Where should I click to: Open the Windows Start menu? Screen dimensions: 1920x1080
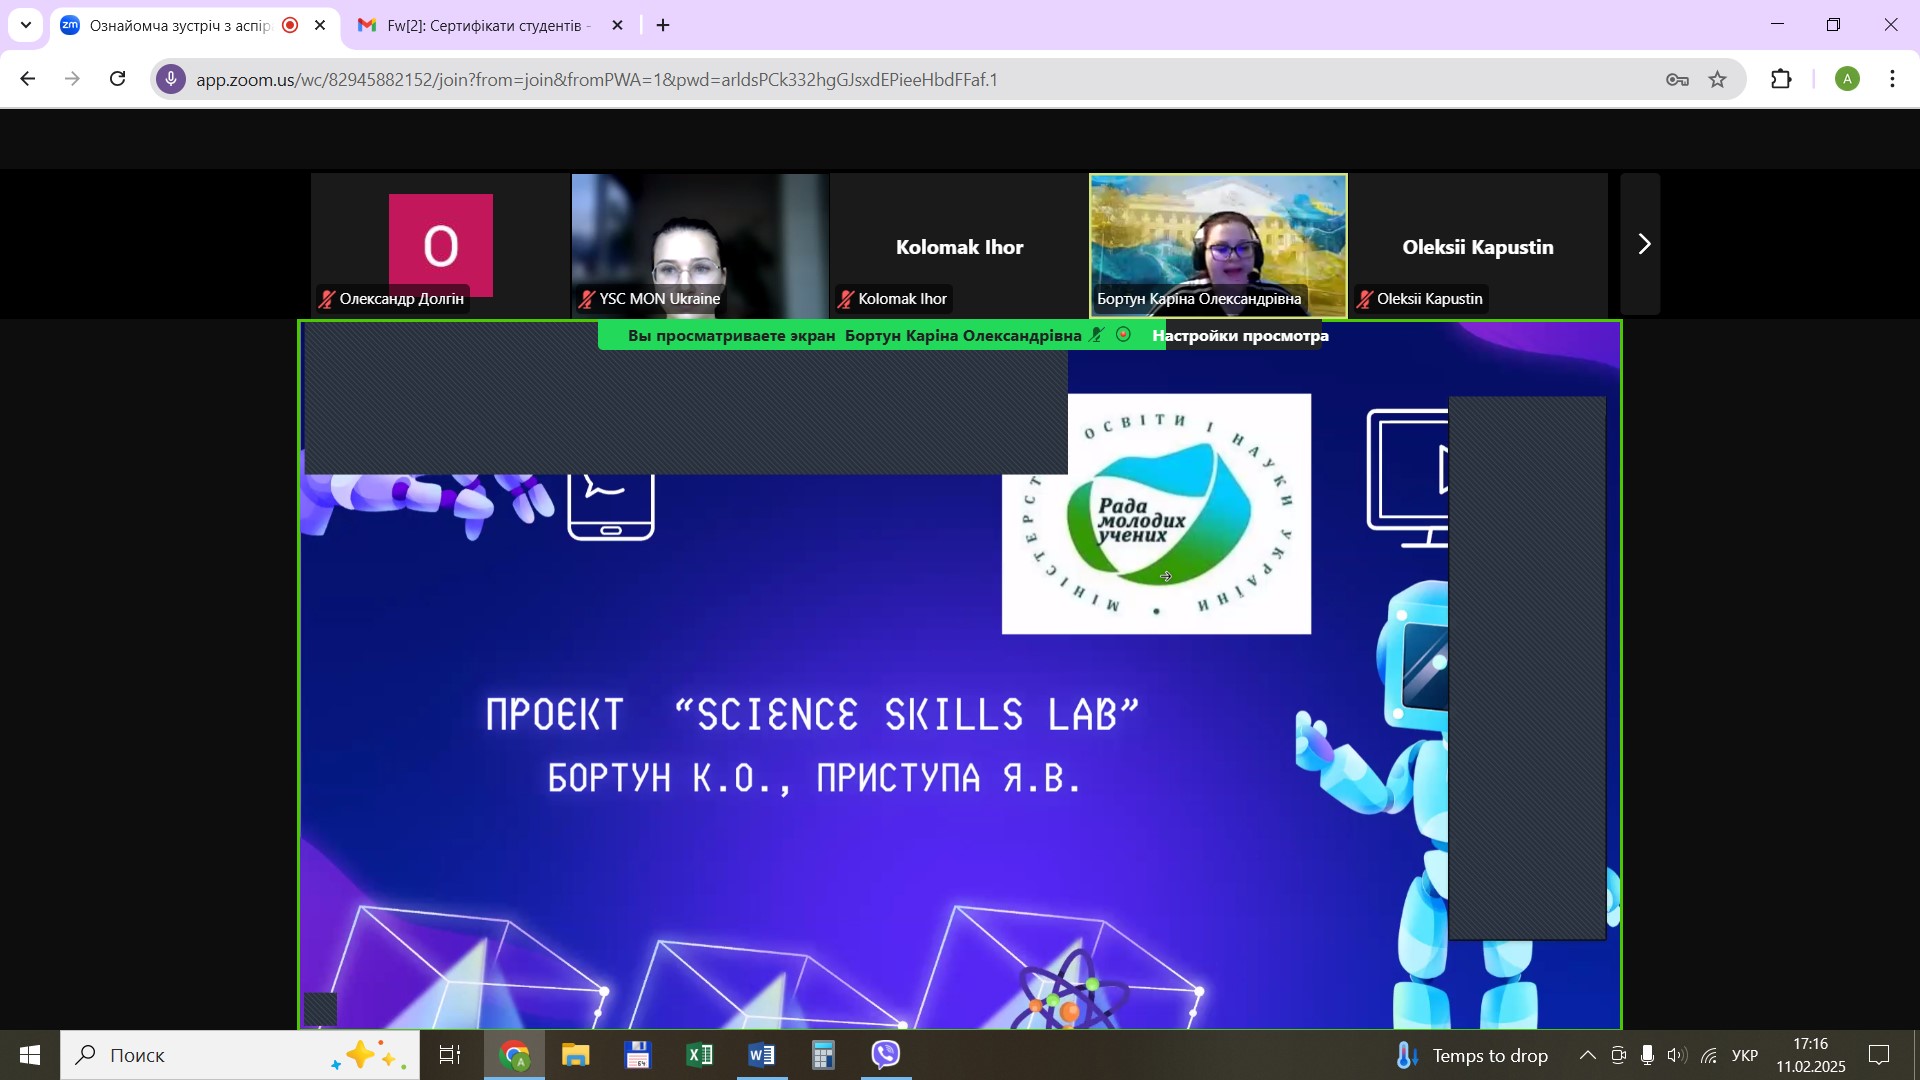coord(30,1055)
